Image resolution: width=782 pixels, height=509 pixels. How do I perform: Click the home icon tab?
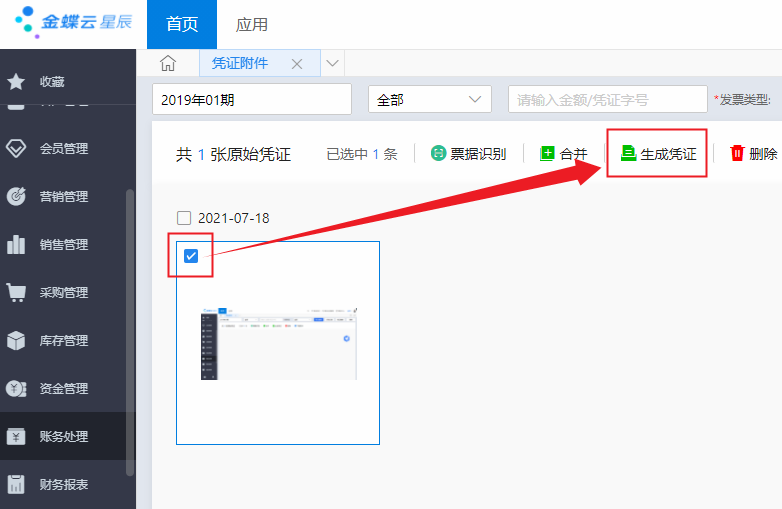pyautogui.click(x=168, y=63)
